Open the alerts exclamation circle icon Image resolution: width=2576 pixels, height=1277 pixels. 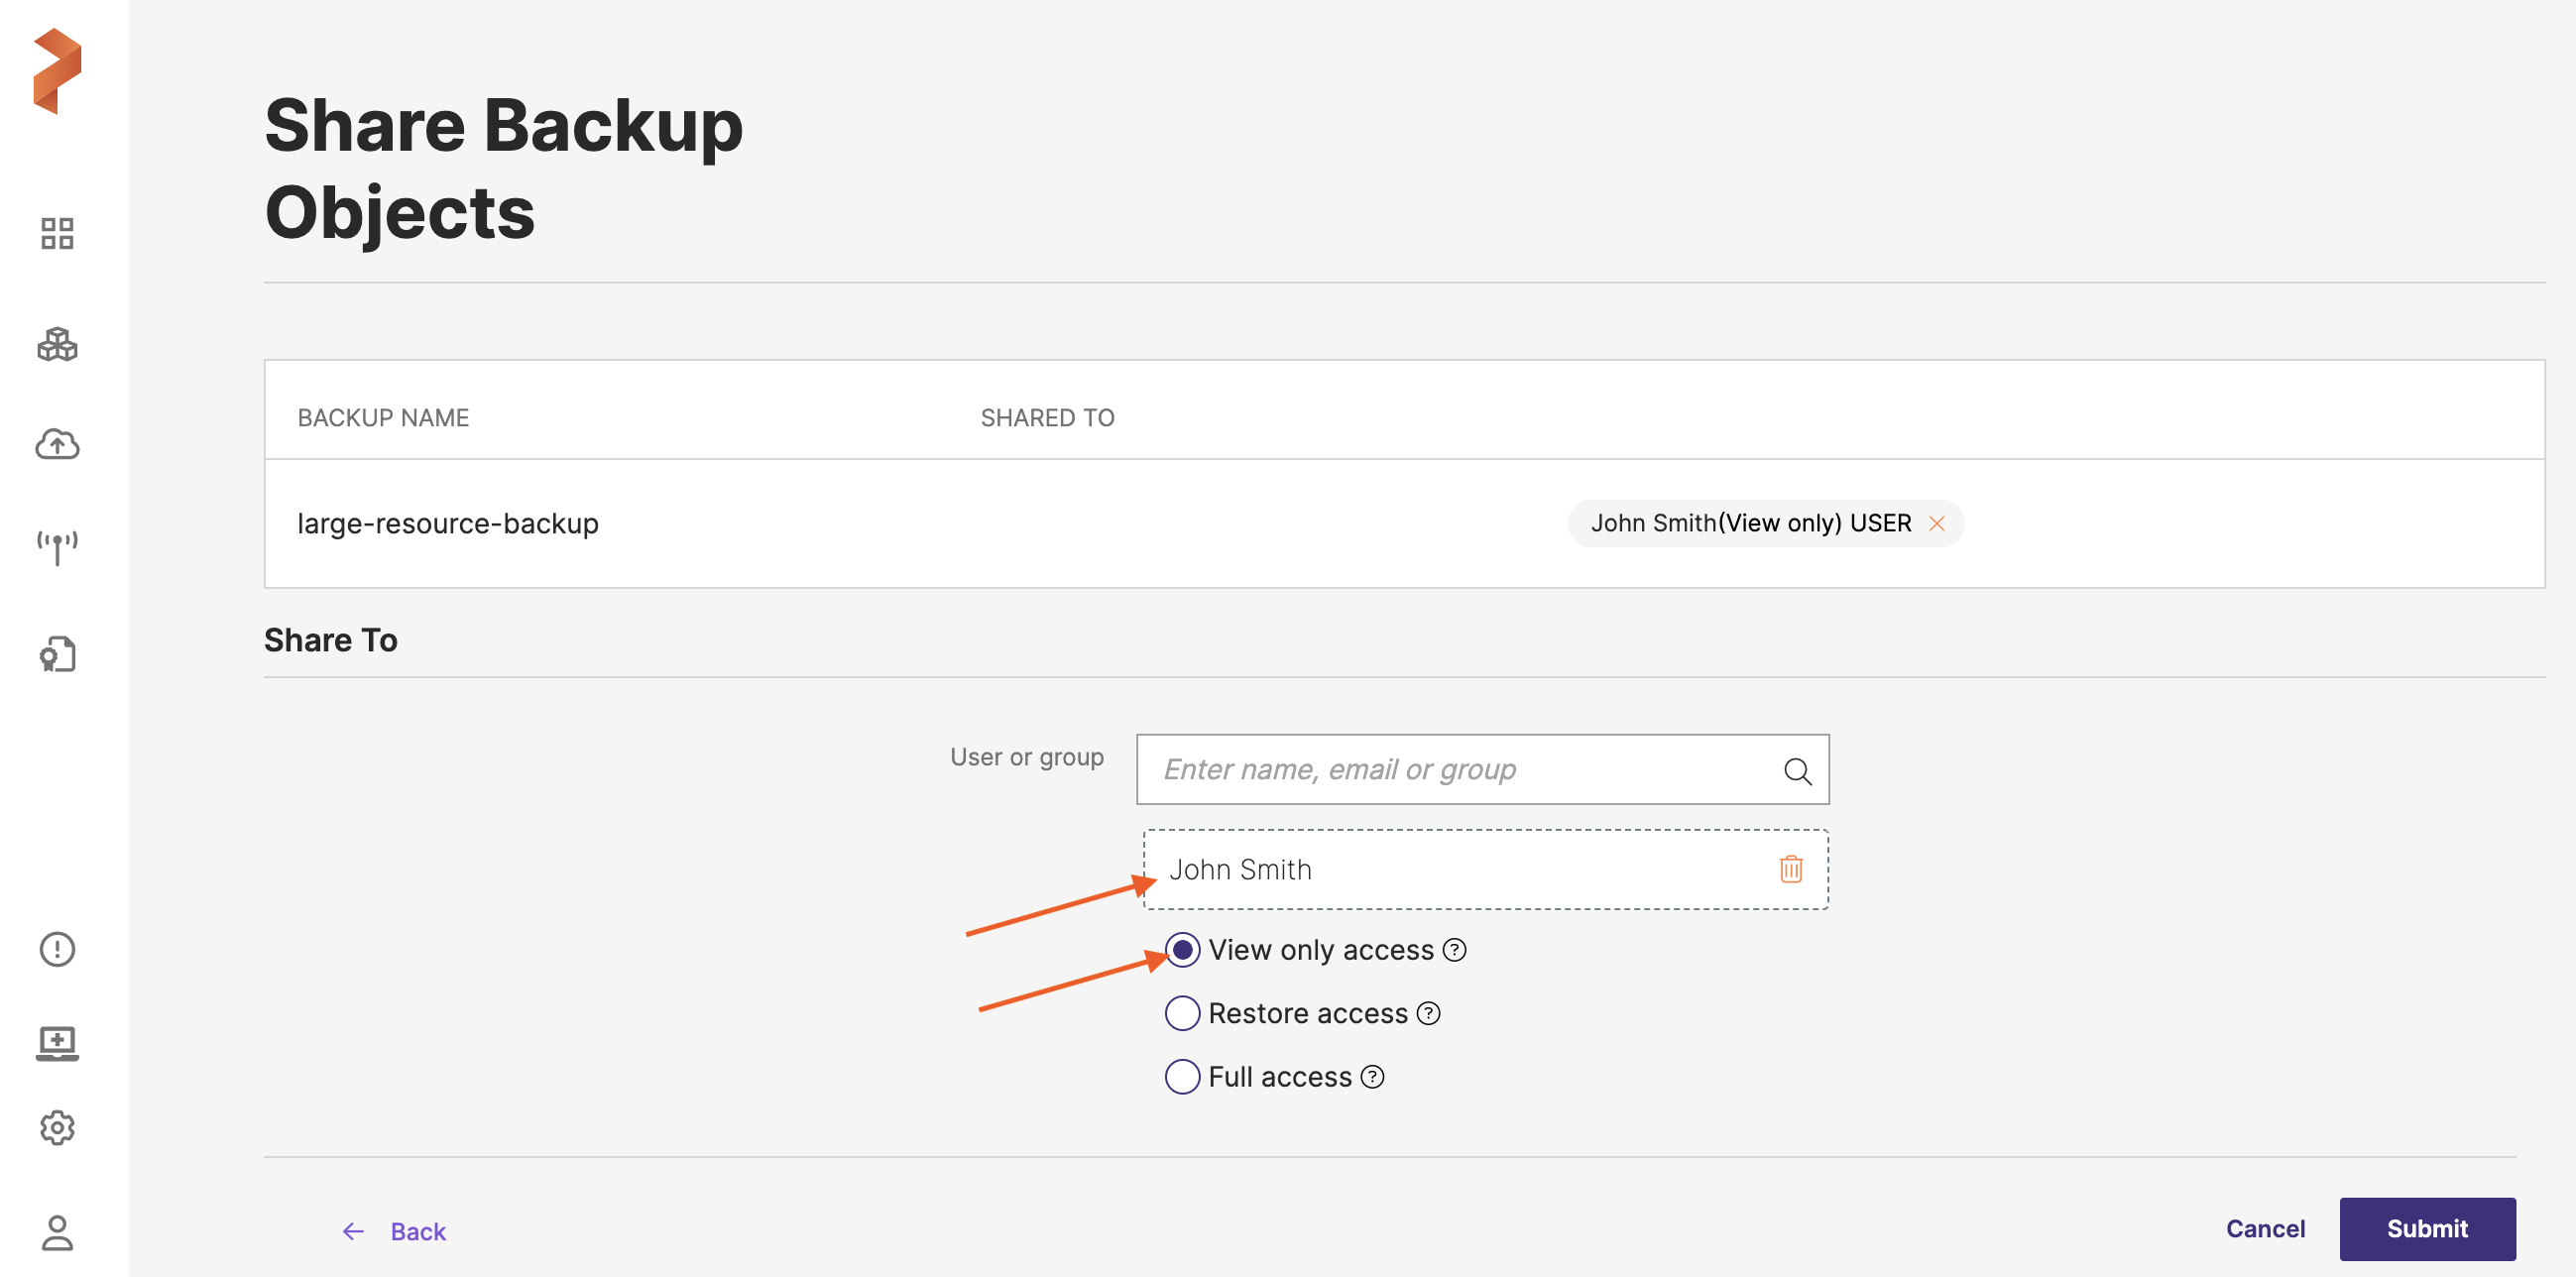pyautogui.click(x=57, y=948)
